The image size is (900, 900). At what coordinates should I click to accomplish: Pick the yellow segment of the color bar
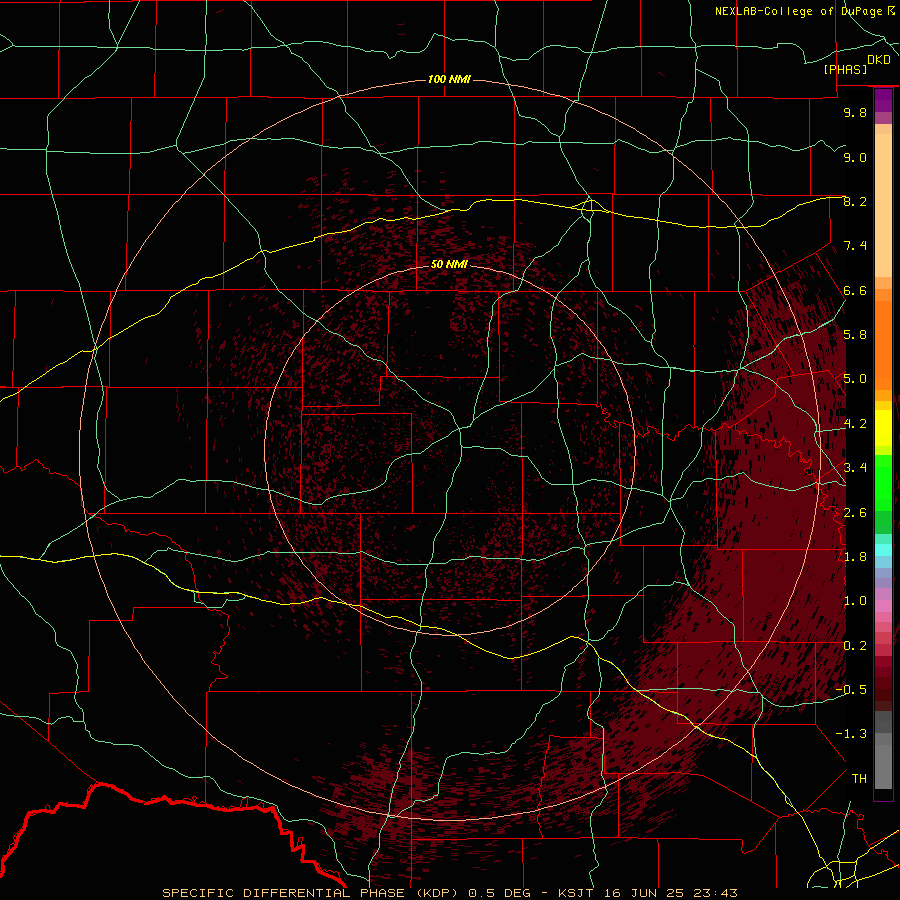(x=883, y=428)
